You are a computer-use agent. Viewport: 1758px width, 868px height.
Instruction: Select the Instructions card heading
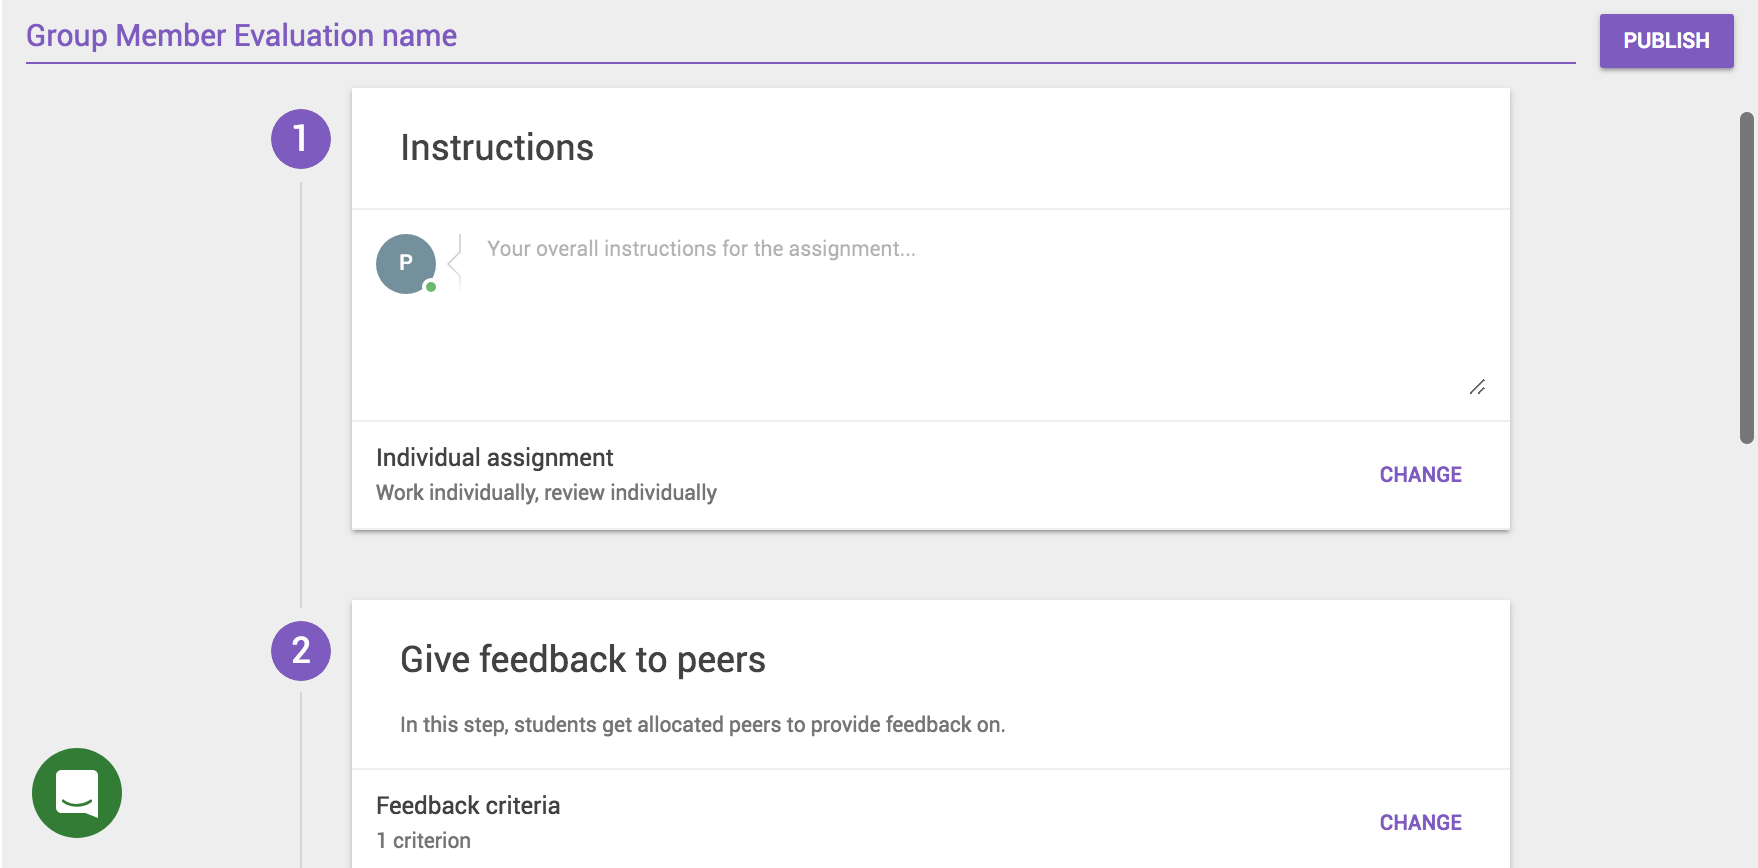(x=497, y=148)
